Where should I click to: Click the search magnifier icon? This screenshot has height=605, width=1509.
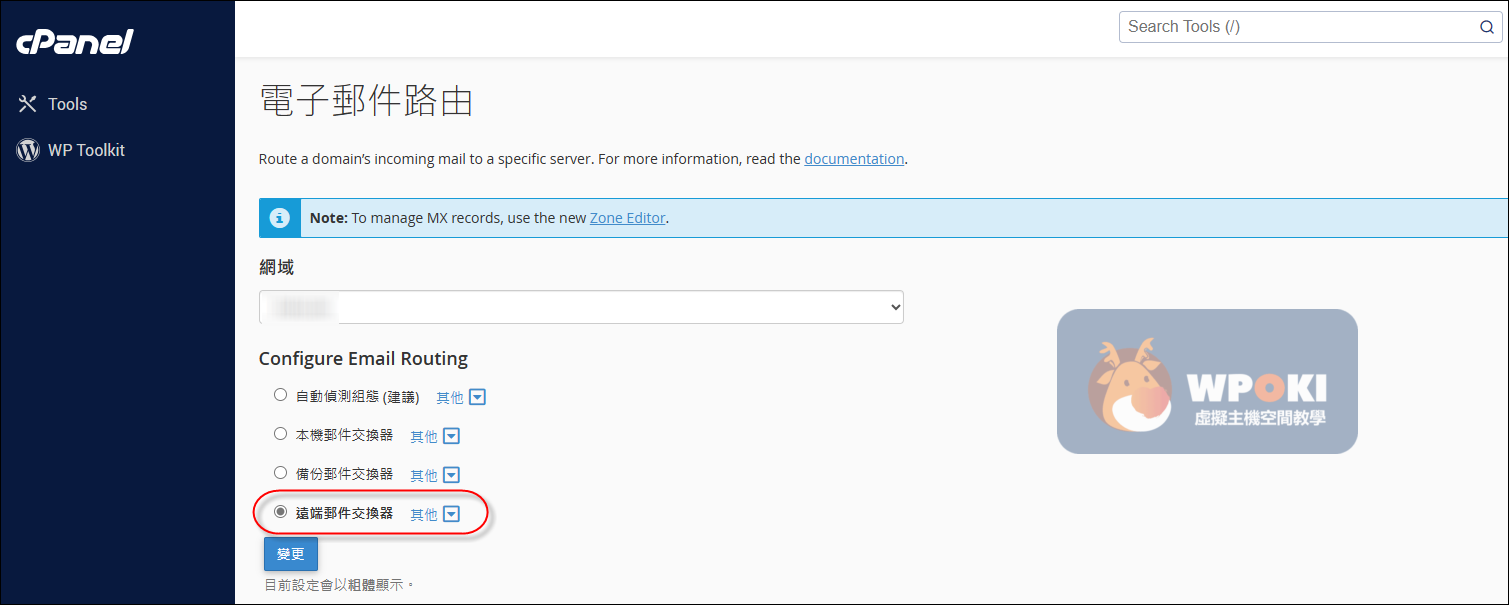click(1487, 27)
